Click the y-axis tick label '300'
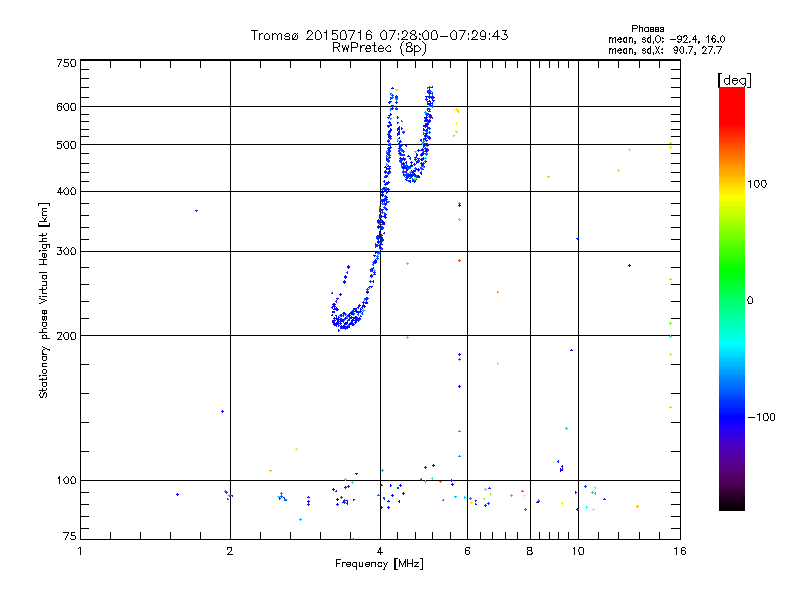This screenshot has height=600, width=800. click(x=66, y=252)
